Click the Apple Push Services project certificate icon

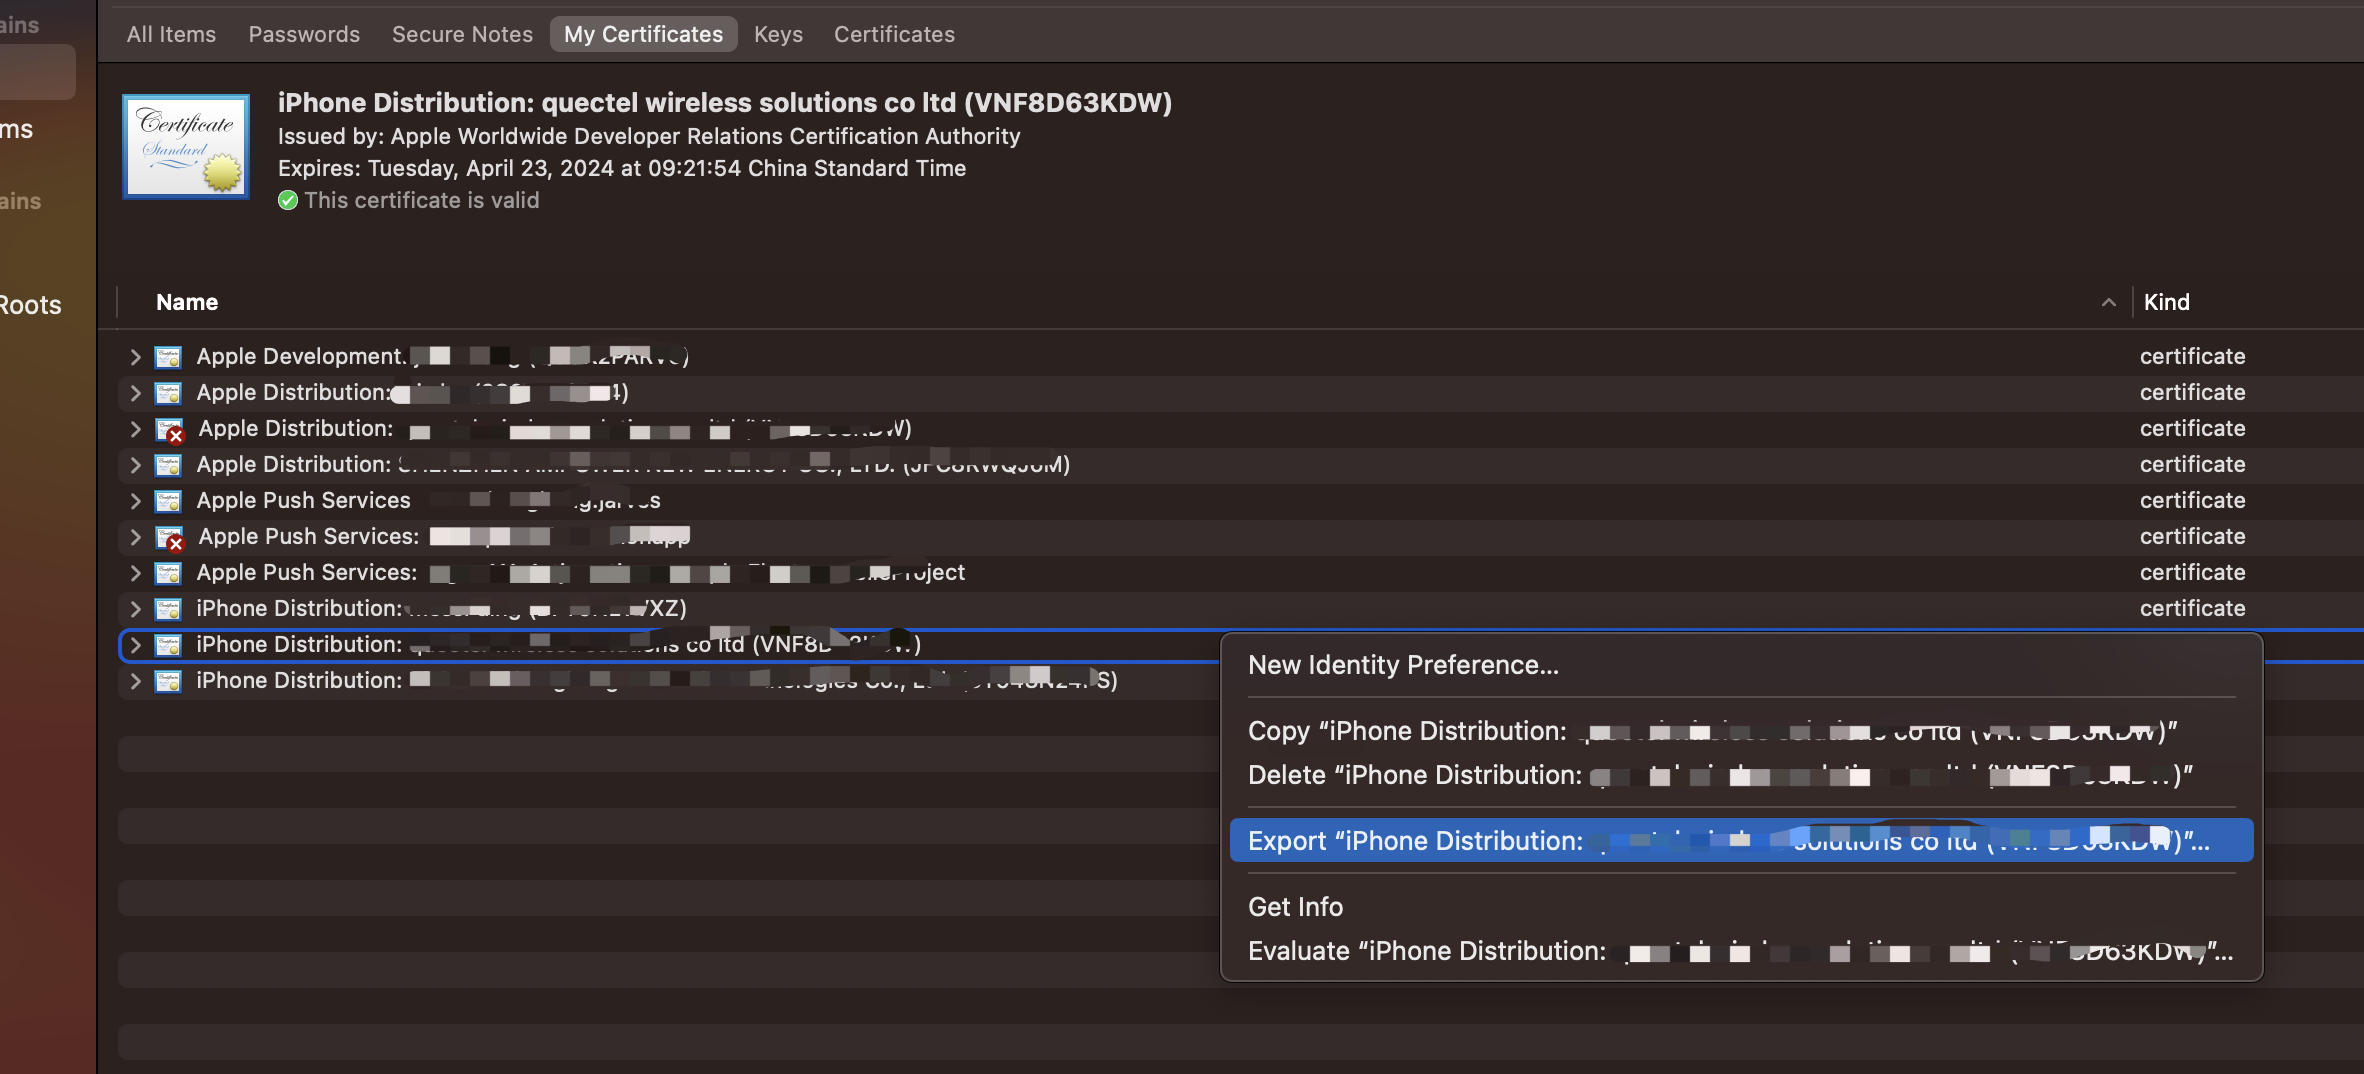[168, 573]
